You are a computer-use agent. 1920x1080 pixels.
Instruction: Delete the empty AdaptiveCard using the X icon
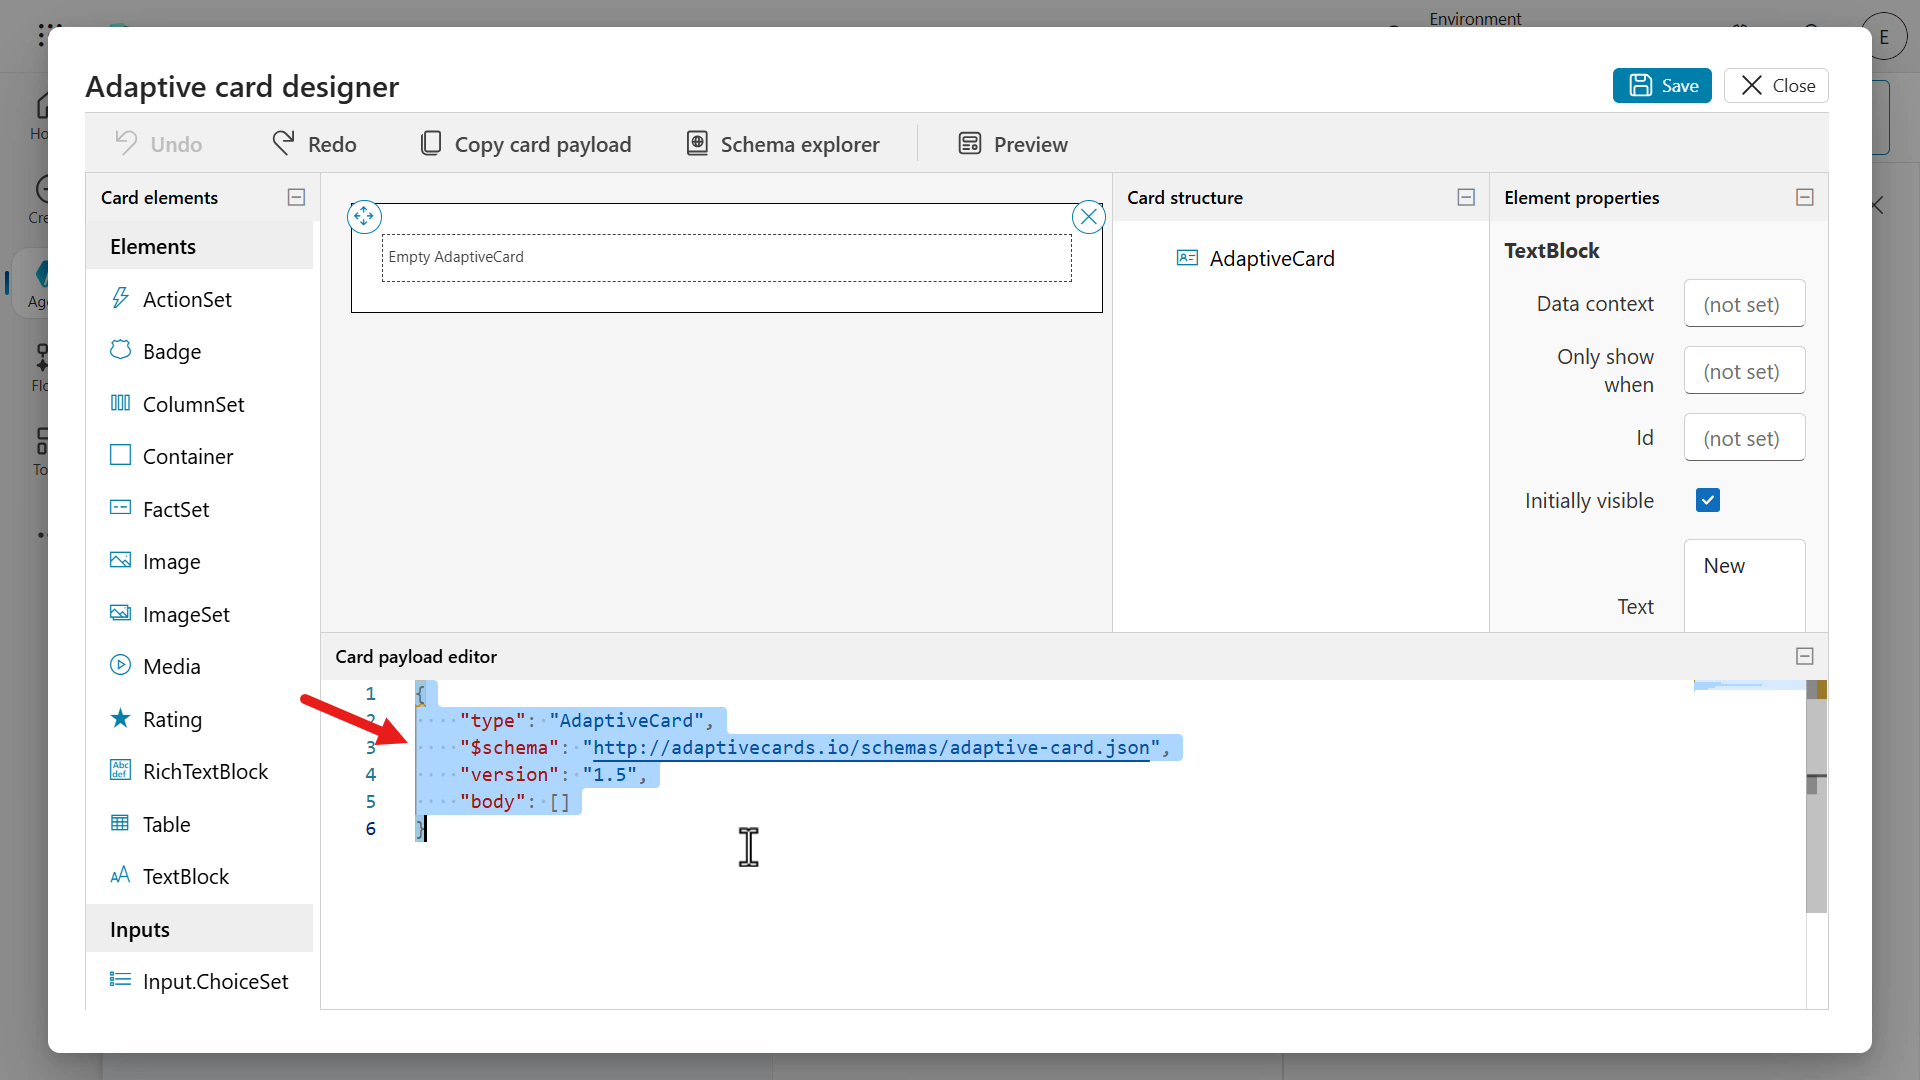(1088, 216)
